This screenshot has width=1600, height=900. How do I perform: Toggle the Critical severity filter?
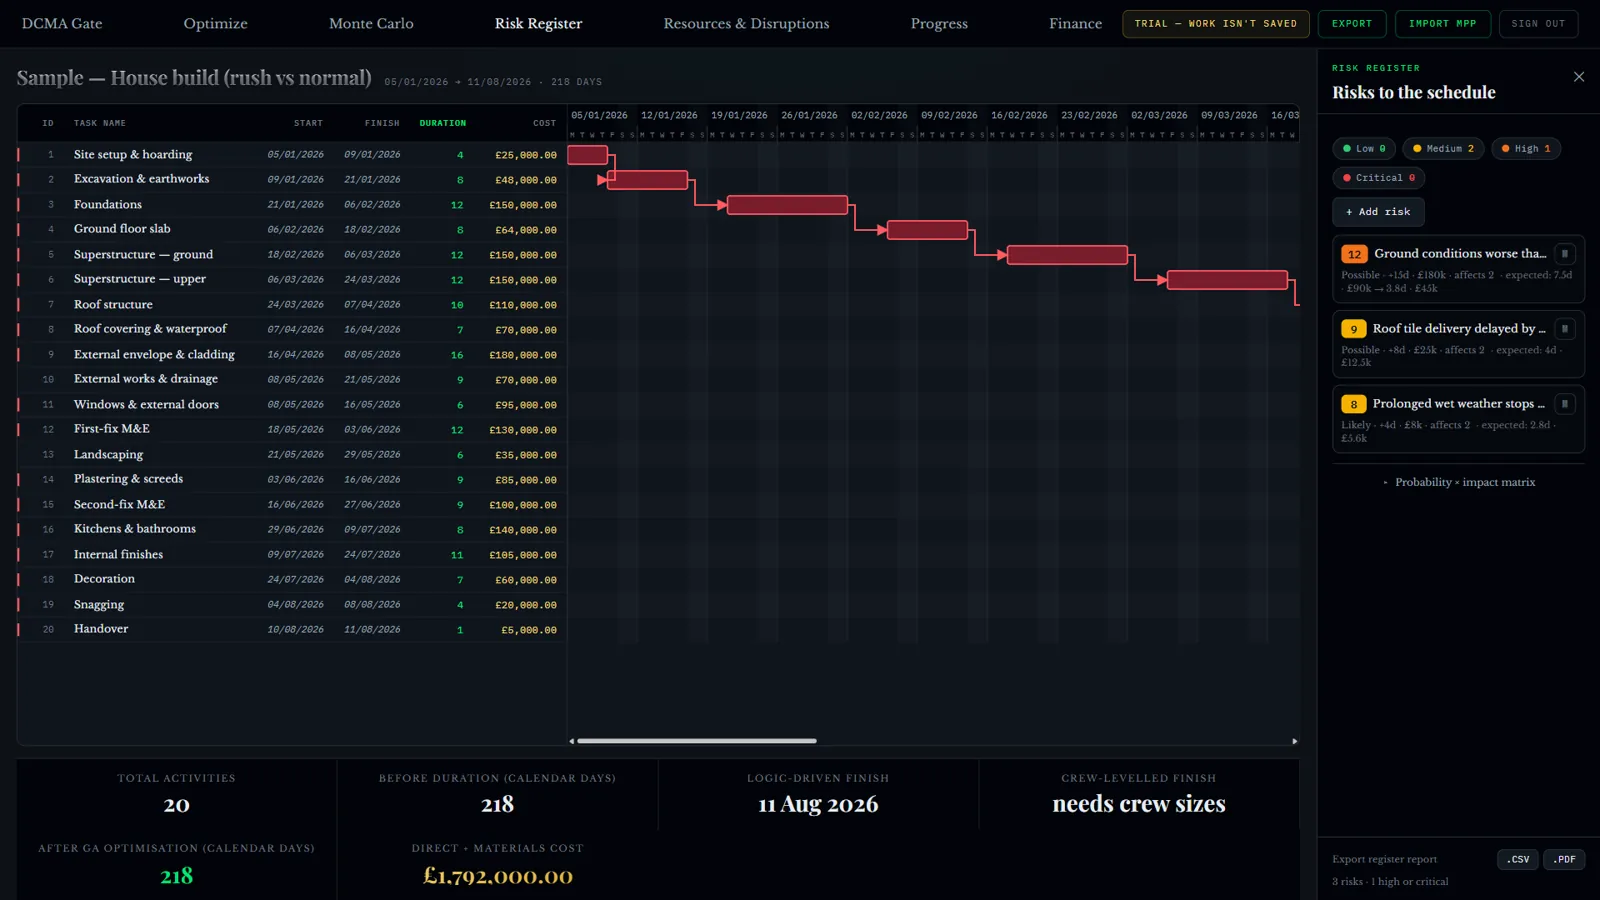click(x=1379, y=178)
